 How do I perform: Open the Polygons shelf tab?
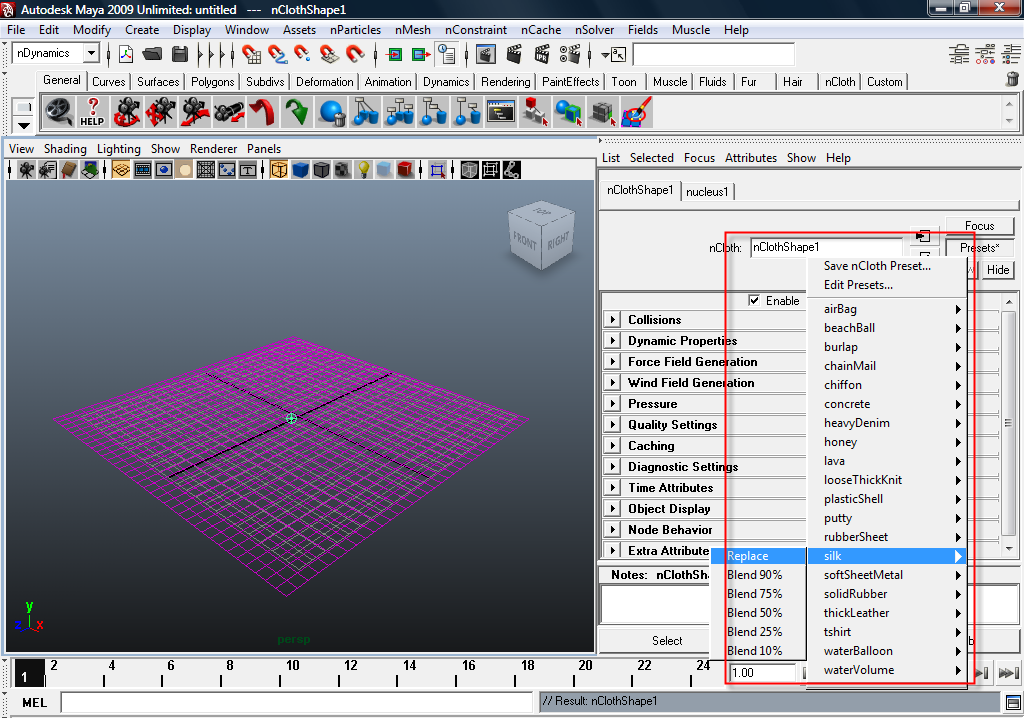(x=212, y=82)
